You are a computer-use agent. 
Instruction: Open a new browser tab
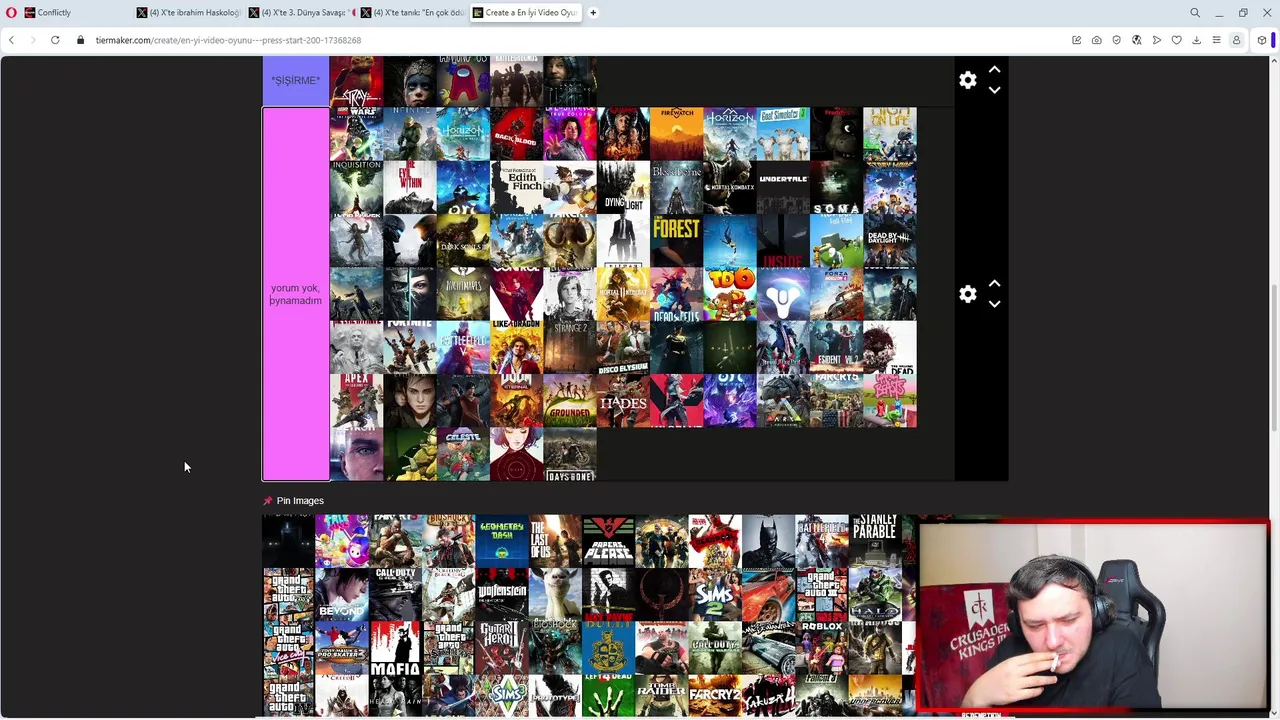(593, 13)
